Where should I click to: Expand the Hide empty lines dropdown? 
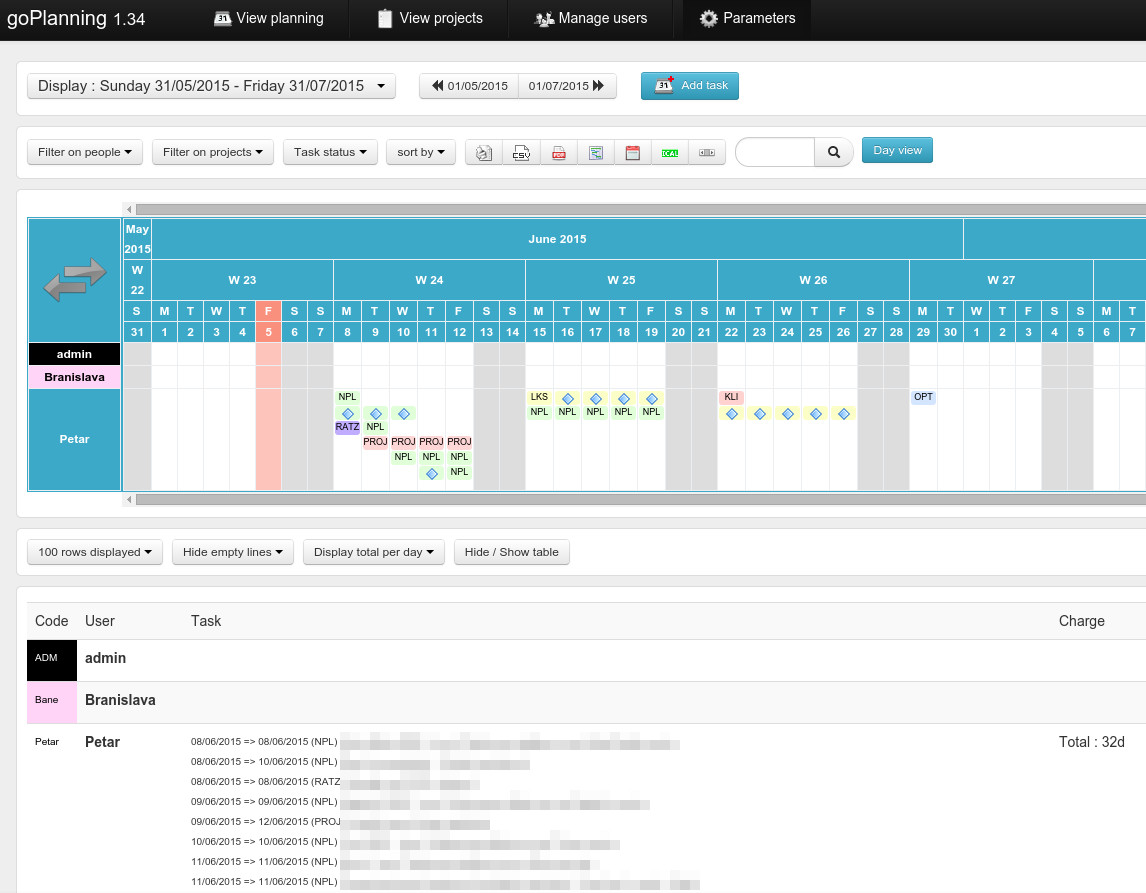[232, 552]
